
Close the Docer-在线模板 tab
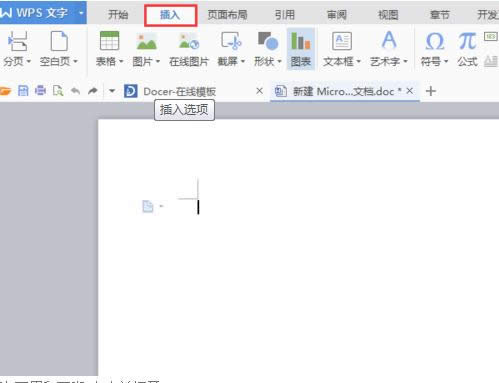(x=260, y=91)
